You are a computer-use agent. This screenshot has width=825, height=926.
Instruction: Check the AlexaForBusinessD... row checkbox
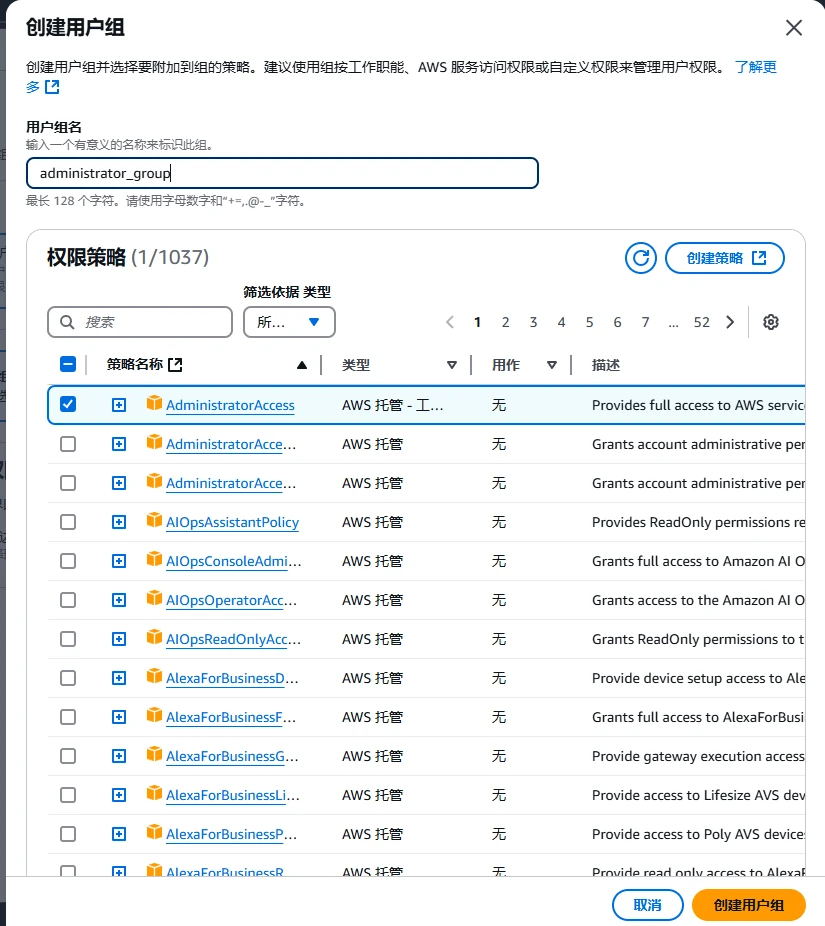[x=68, y=678]
